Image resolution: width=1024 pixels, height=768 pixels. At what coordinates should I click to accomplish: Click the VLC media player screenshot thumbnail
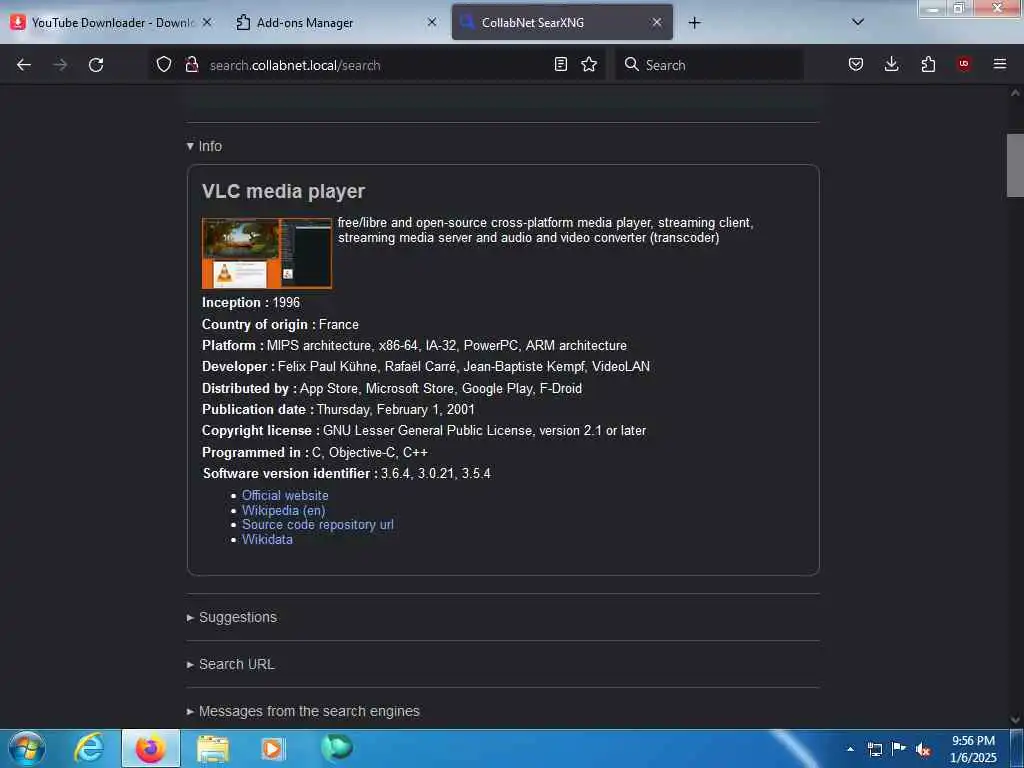[267, 253]
